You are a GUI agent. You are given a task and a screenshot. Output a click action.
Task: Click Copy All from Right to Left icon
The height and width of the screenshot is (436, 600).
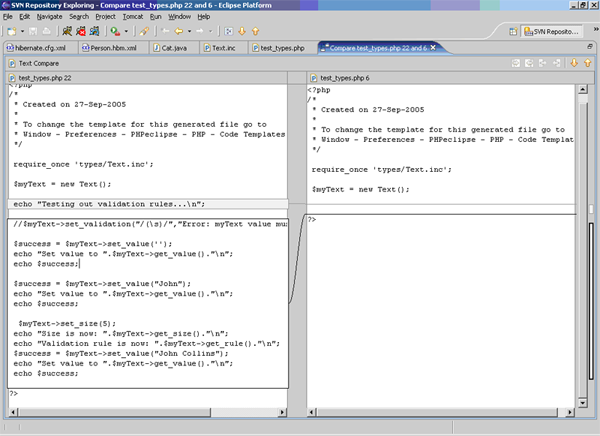(x=529, y=63)
